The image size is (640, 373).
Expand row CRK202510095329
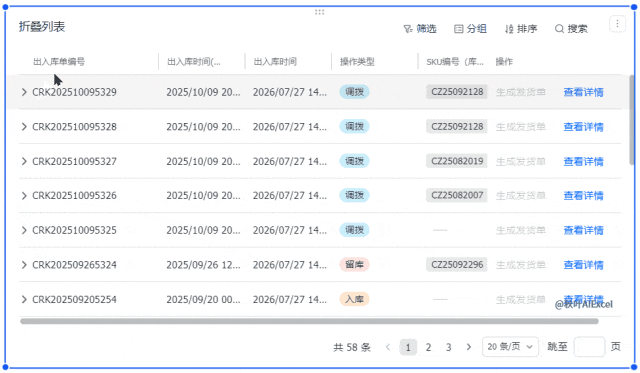24,92
